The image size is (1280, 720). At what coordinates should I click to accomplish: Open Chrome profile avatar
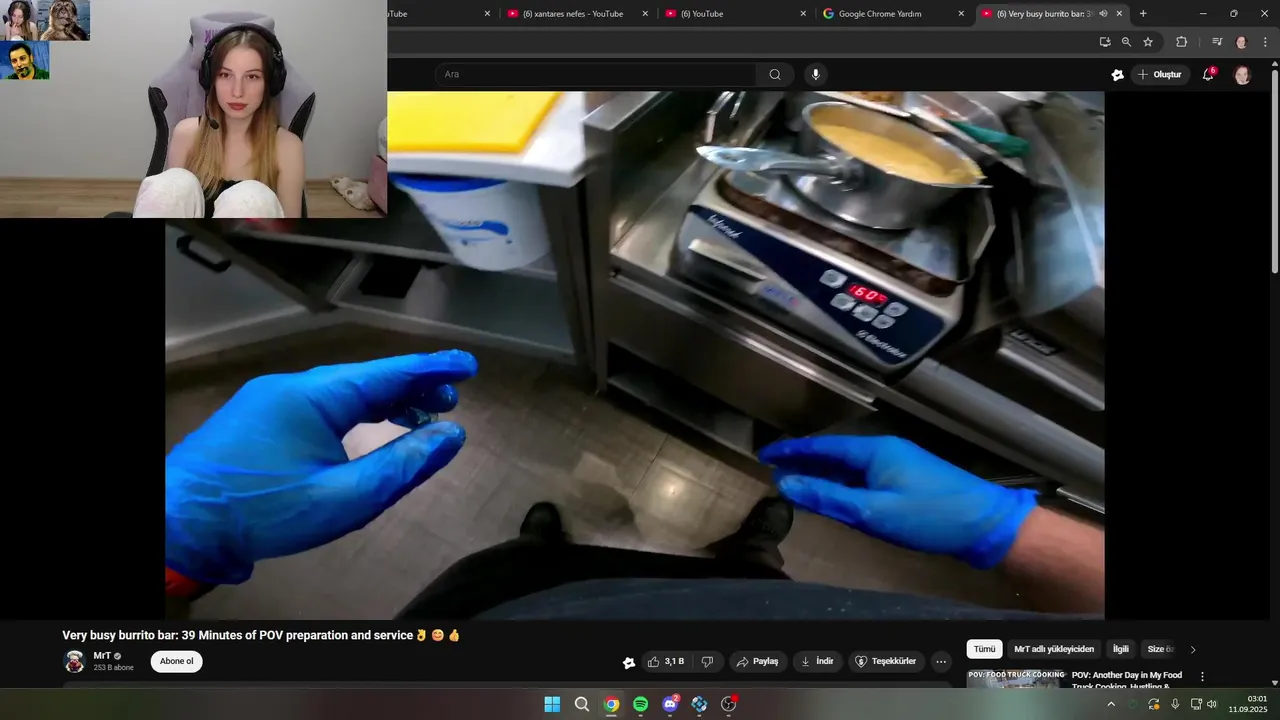[1242, 42]
